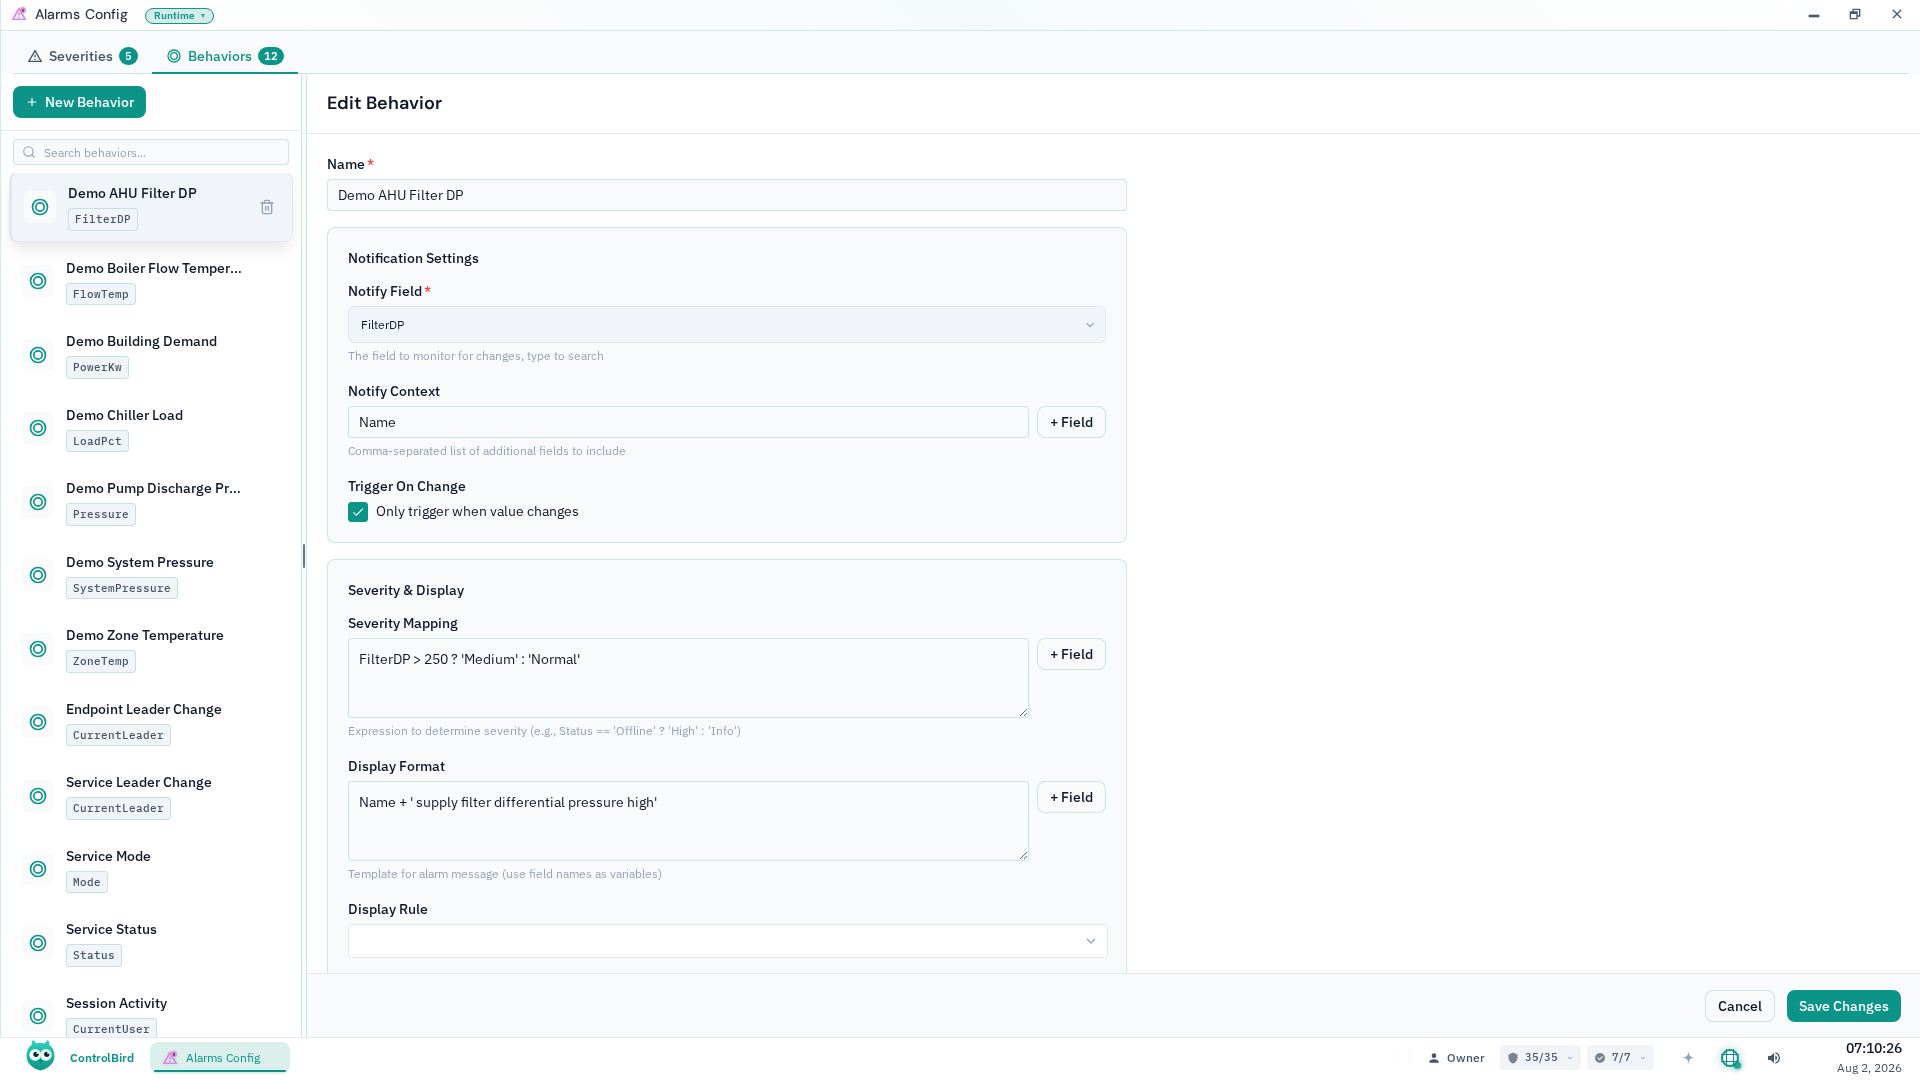Select Endpoint Leader Change behavior

coord(151,722)
